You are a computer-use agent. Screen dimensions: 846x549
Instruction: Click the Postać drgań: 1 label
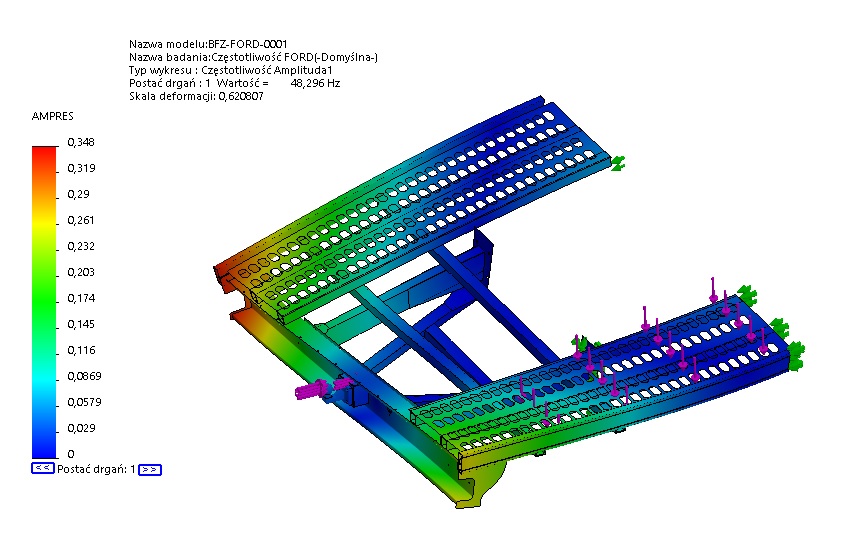coord(96,468)
